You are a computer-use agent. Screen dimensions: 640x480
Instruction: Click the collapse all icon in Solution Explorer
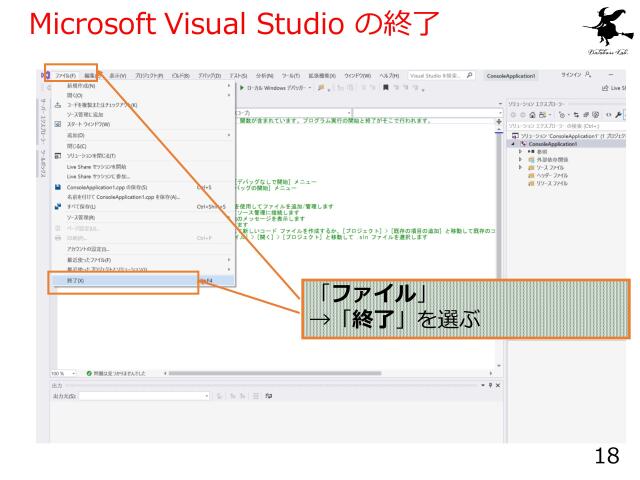[586, 115]
